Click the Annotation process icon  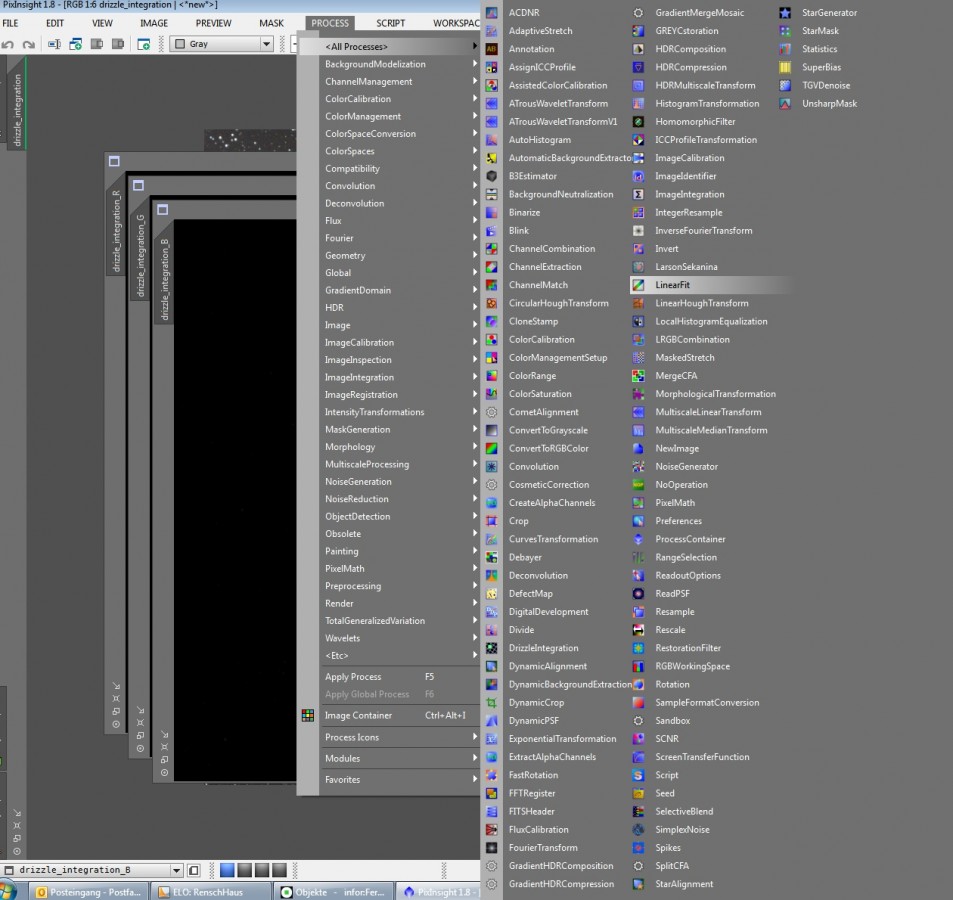click(x=492, y=49)
